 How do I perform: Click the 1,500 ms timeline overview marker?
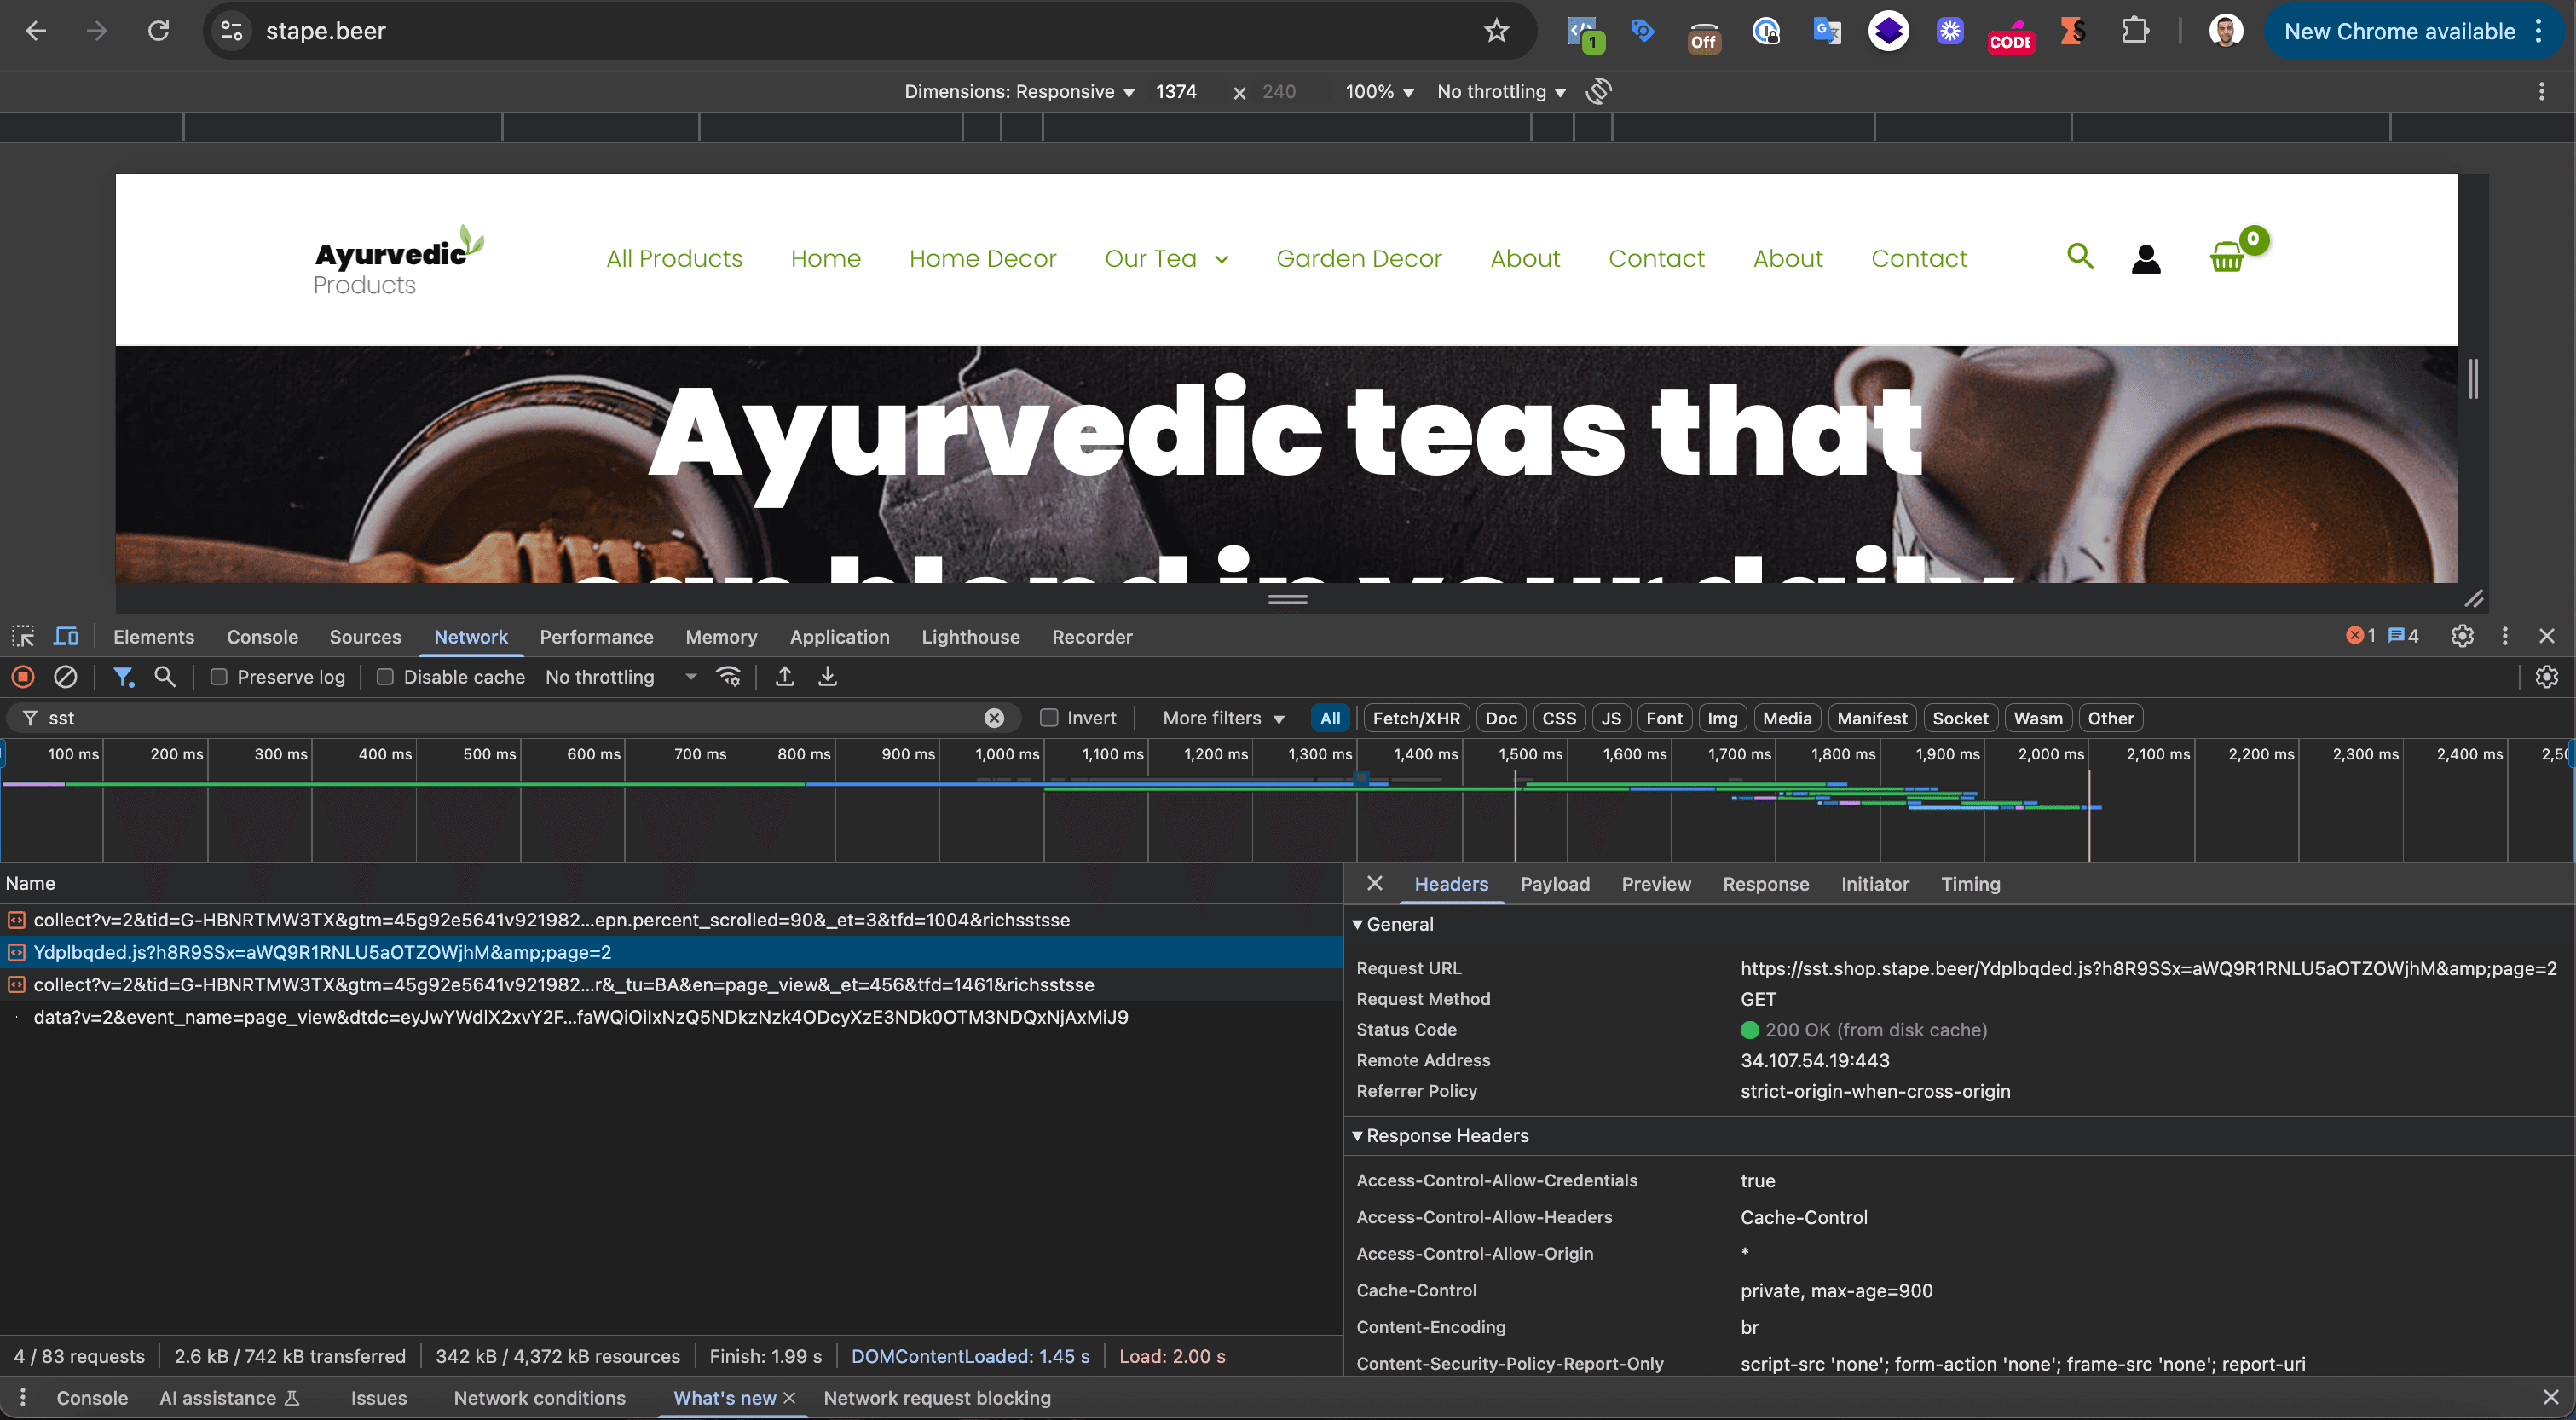1530,754
